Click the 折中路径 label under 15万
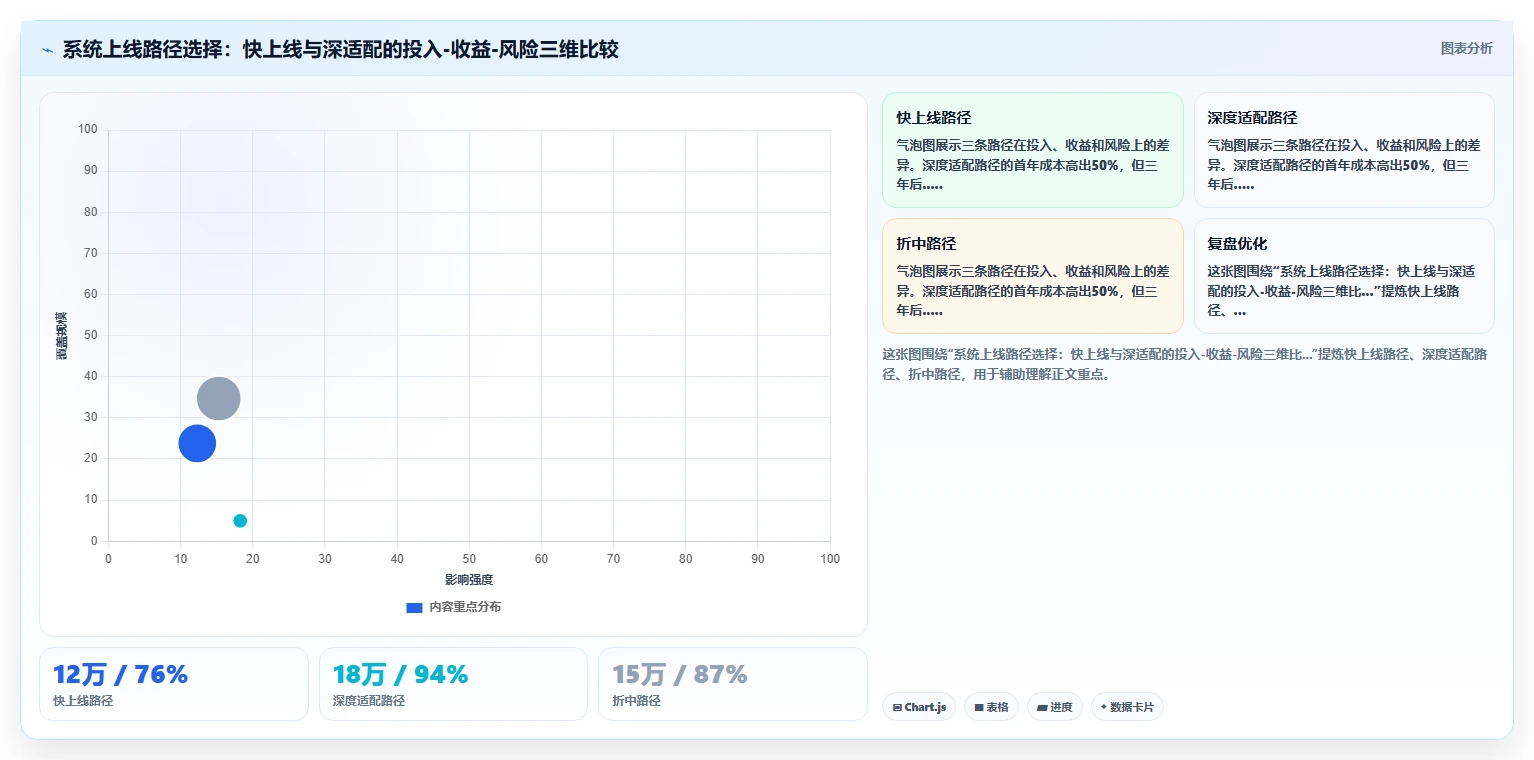This screenshot has width=1534, height=760. coord(636,701)
